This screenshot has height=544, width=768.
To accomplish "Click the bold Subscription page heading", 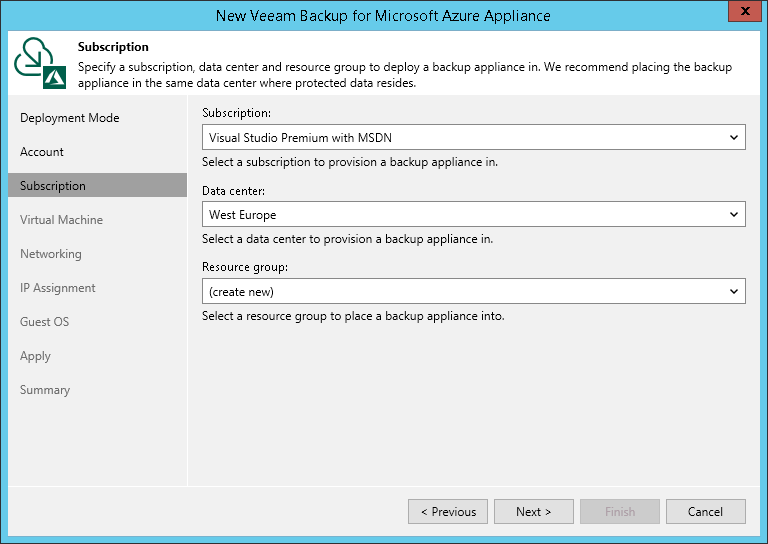I will [x=113, y=47].
